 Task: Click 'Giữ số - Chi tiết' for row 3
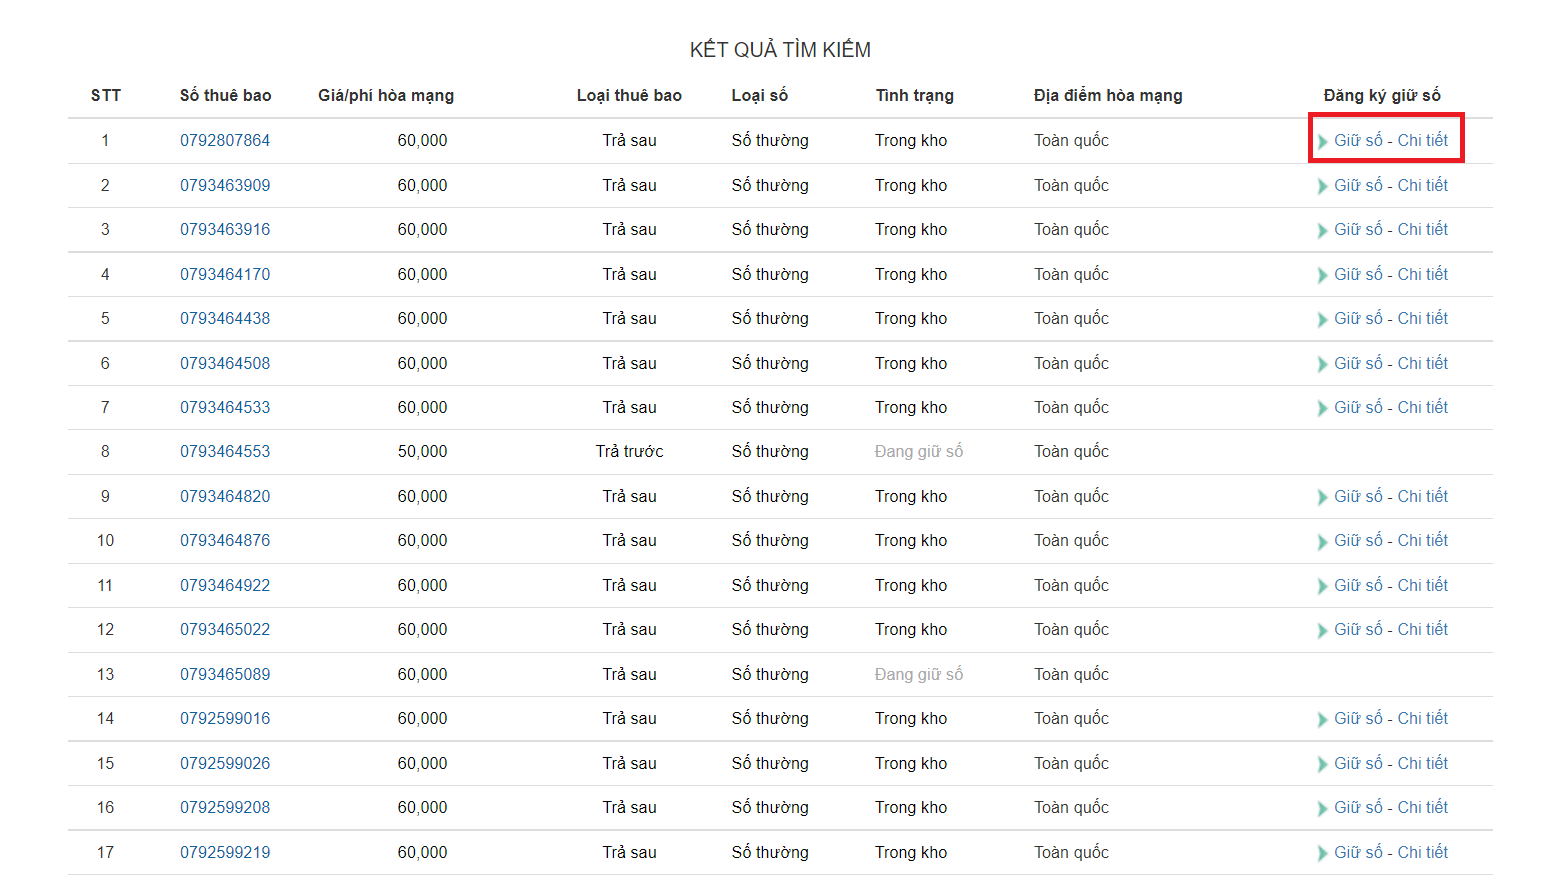tap(1391, 230)
